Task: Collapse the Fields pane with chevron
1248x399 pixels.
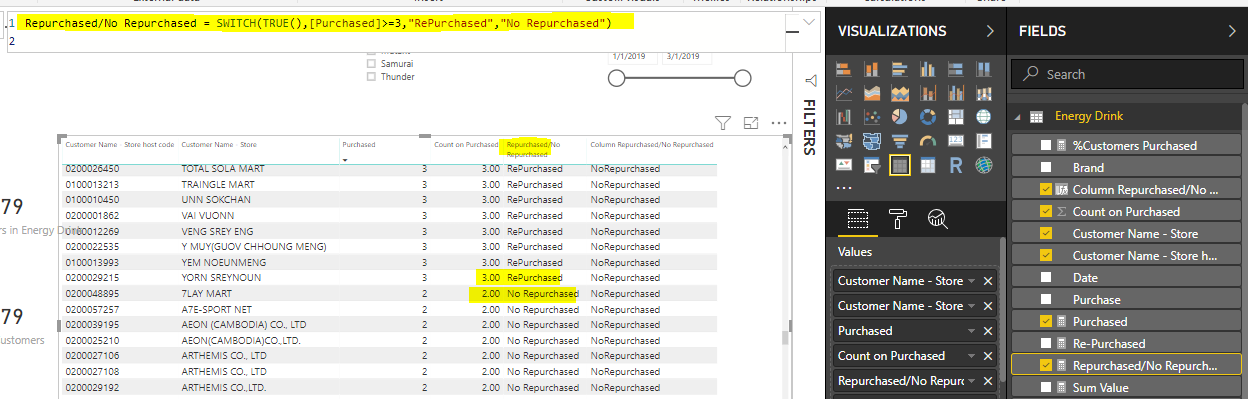Action: pyautogui.click(x=1231, y=32)
